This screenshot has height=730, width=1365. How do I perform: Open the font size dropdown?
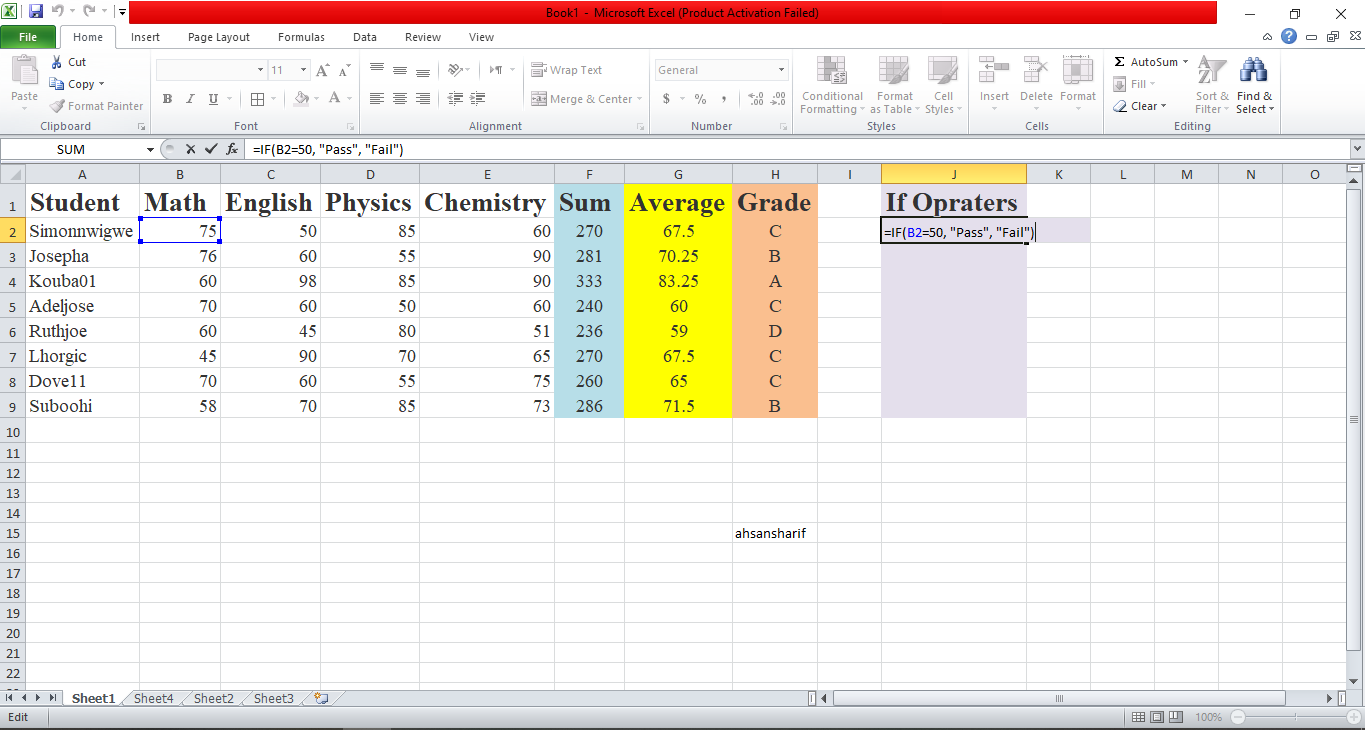tap(302, 70)
